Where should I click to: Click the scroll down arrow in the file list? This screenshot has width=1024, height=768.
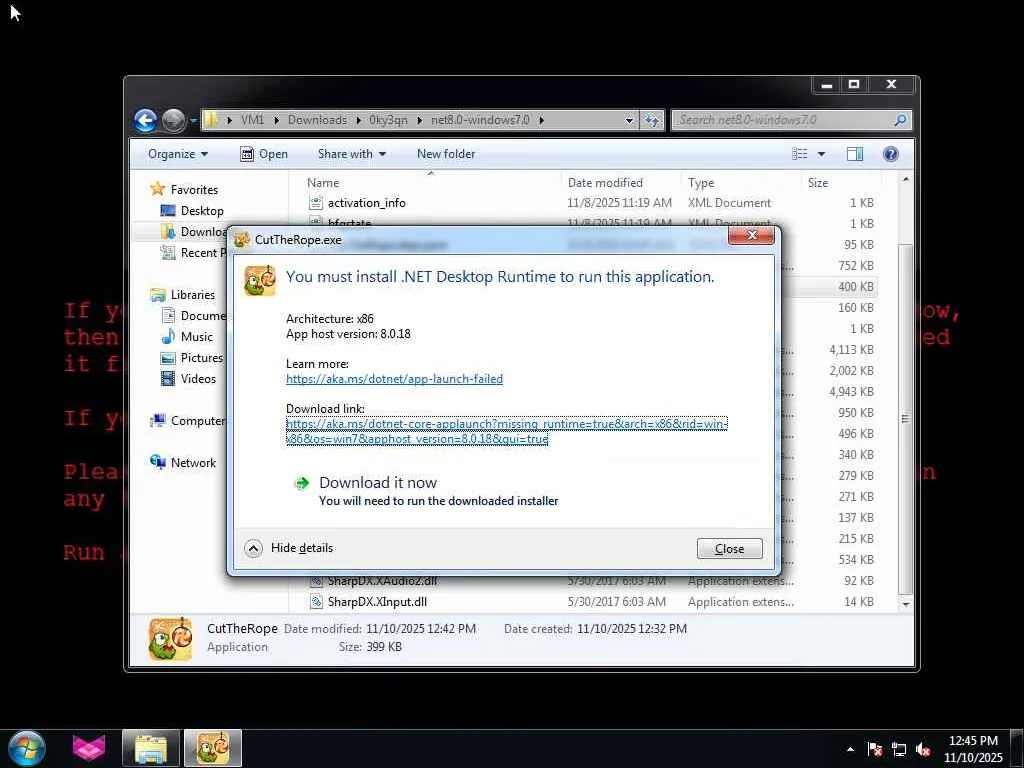pos(905,605)
